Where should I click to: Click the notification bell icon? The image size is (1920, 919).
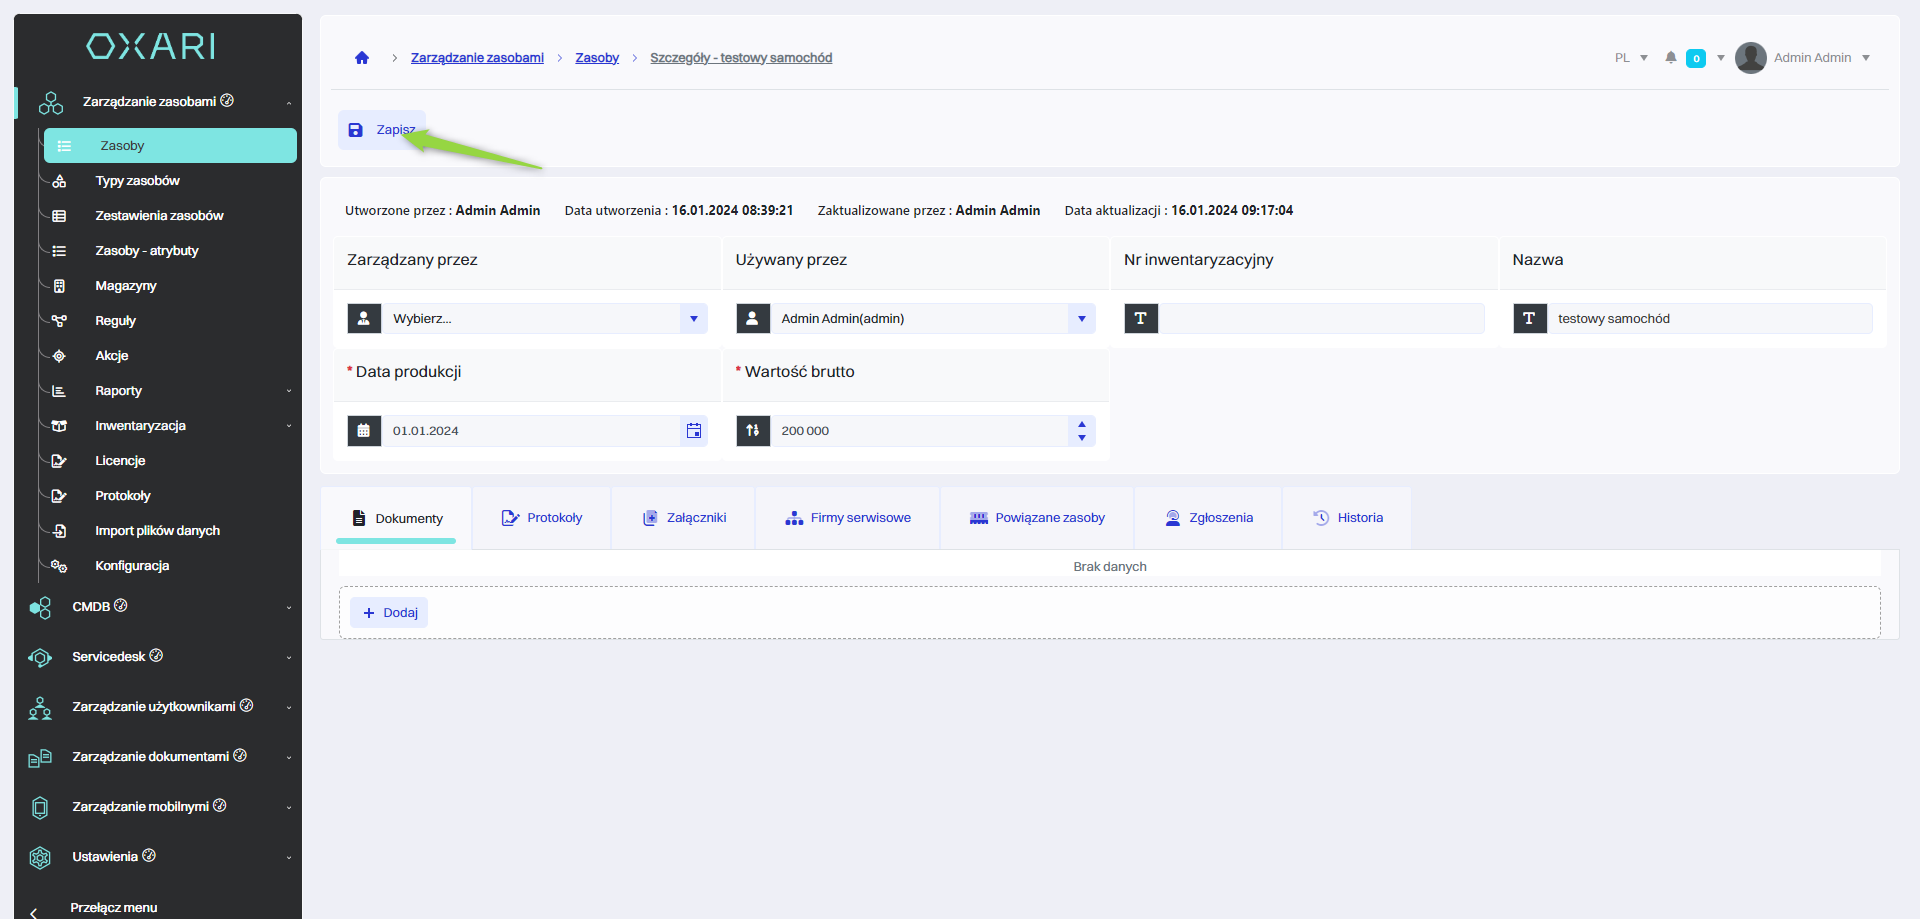coord(1670,58)
